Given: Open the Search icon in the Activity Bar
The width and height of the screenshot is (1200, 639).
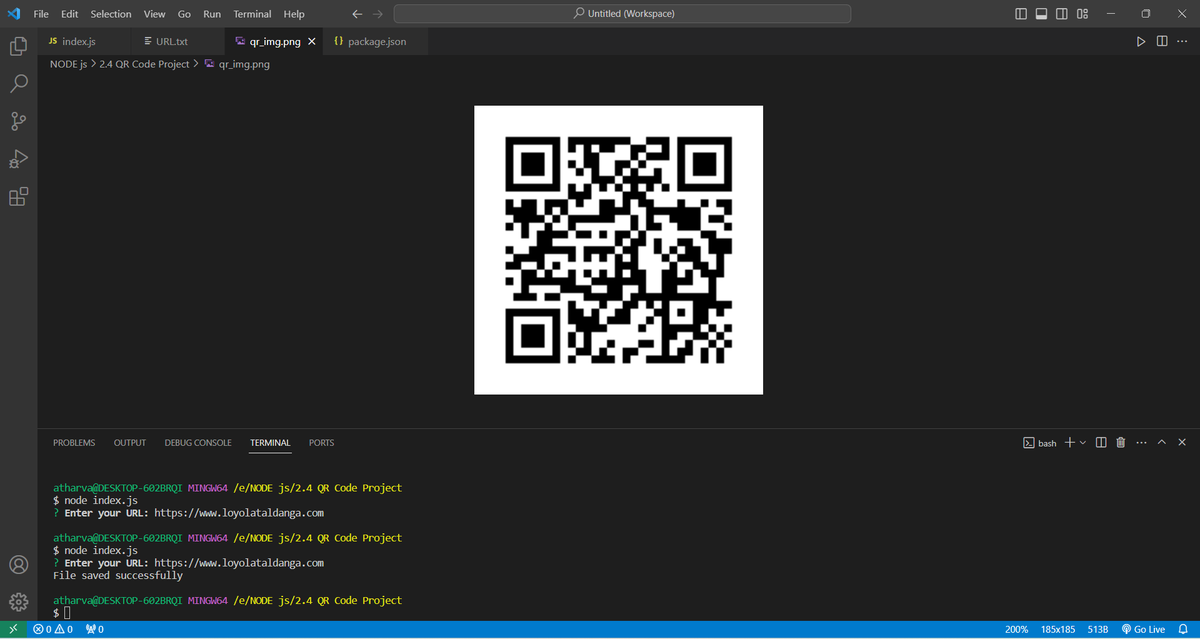Looking at the screenshot, I should tap(17, 84).
